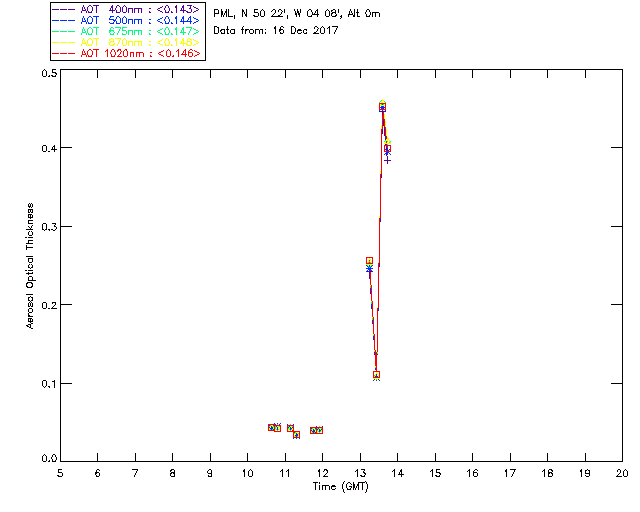Image resolution: width=640 pixels, height=512 pixels.
Task: Click the PML station location text
Action: [x=297, y=14]
